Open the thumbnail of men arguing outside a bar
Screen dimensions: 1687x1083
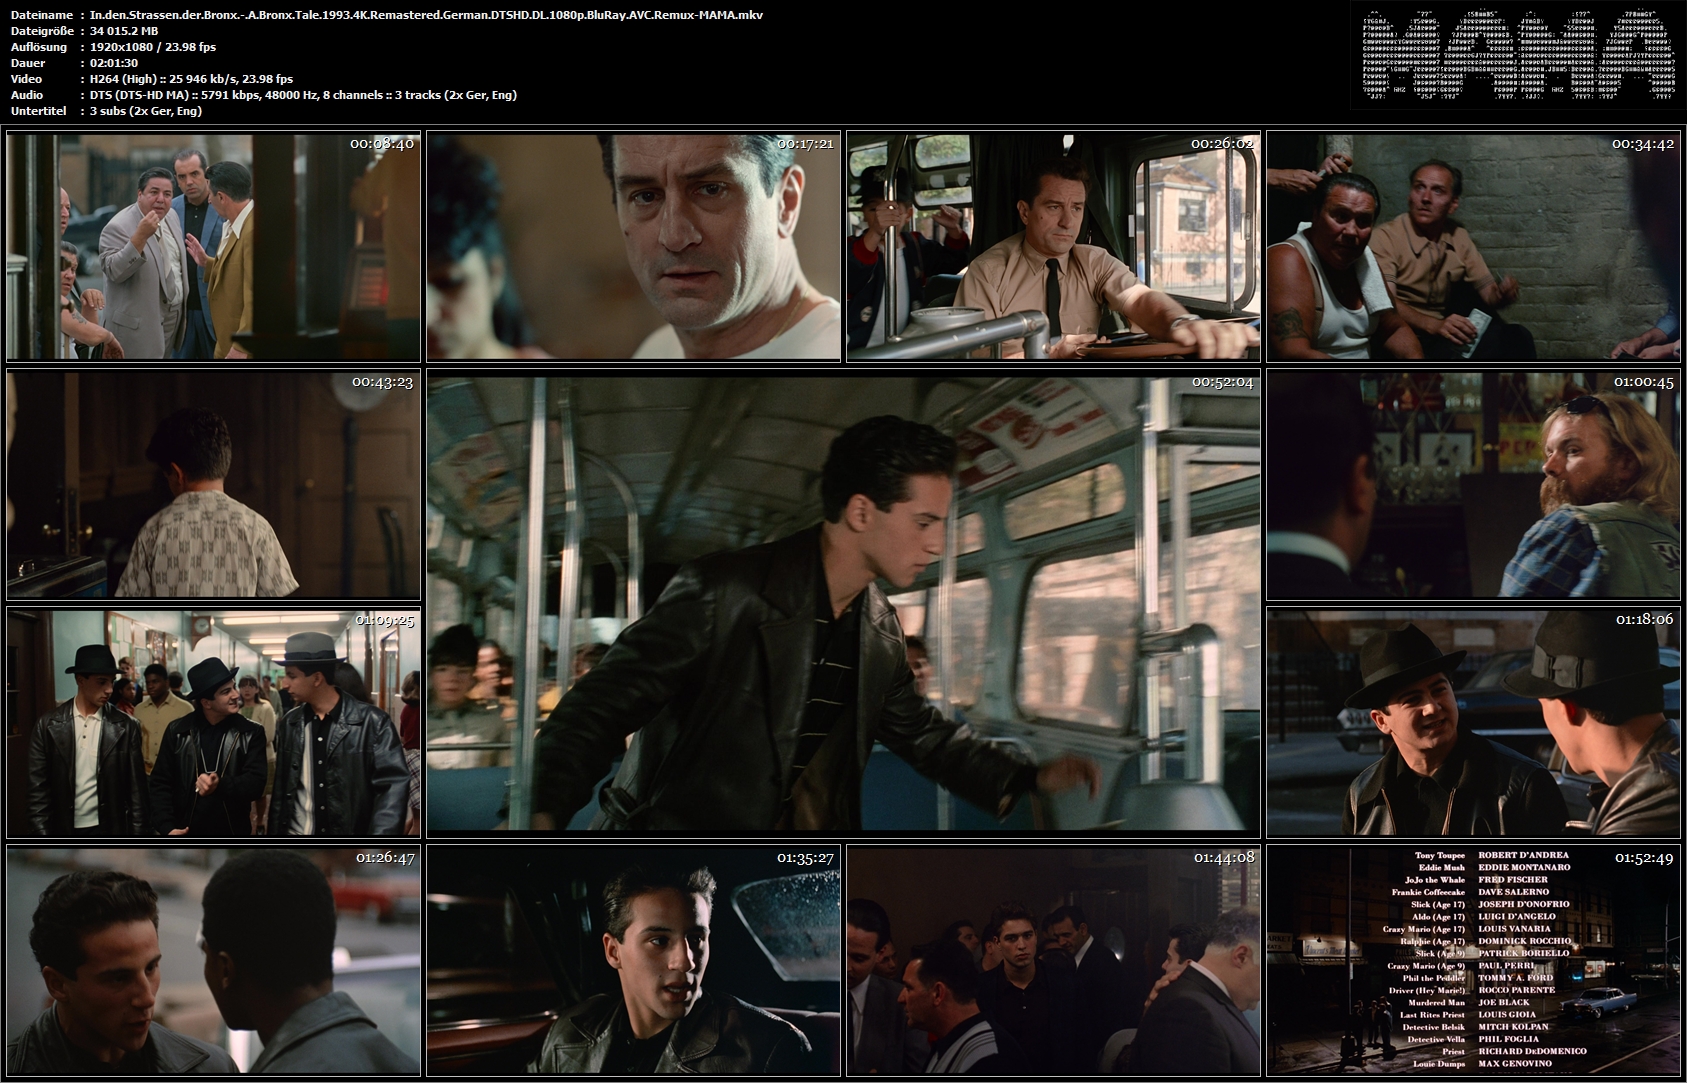click(x=213, y=246)
